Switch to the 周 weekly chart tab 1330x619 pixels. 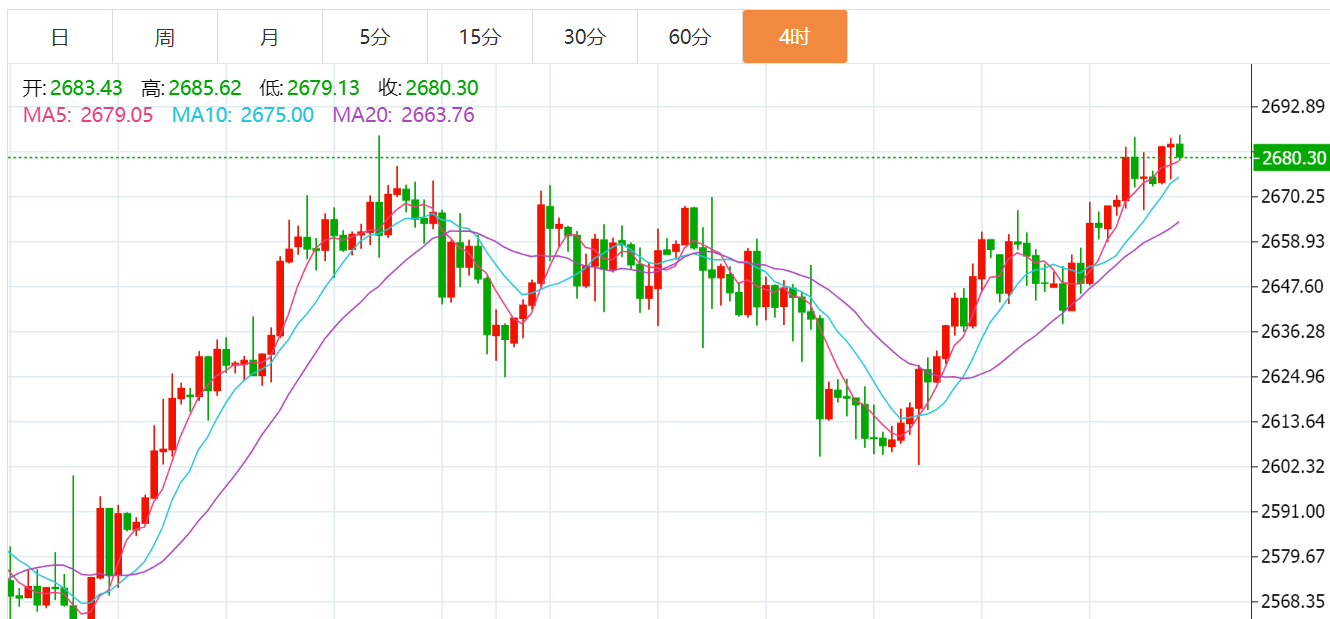[165, 37]
